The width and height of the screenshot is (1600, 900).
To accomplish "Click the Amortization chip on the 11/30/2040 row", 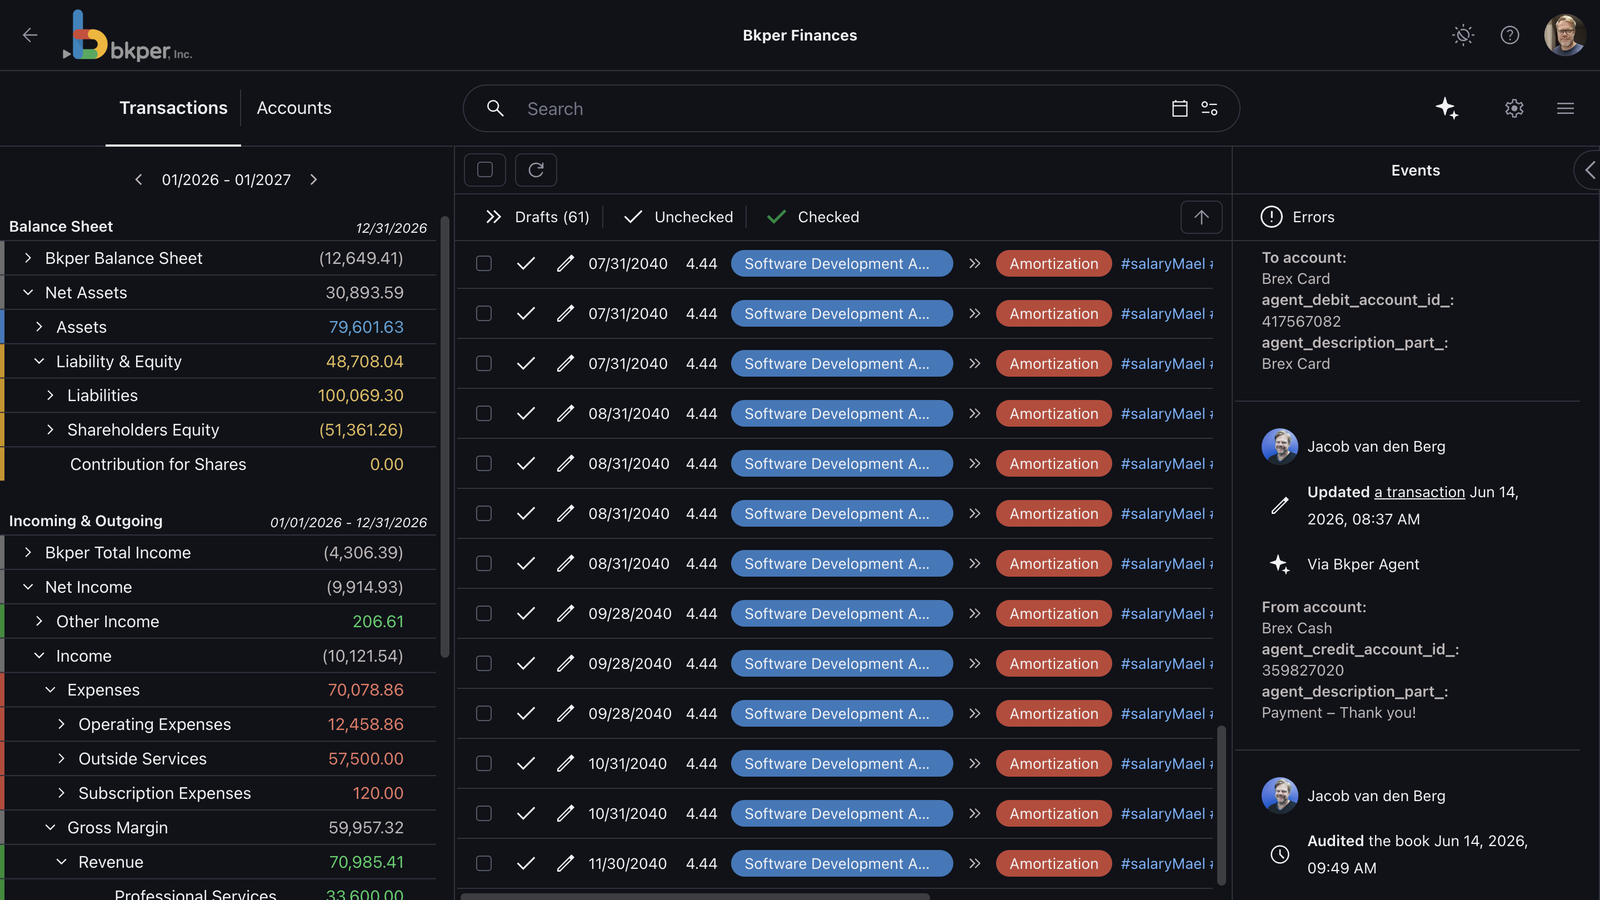I will coord(1054,863).
